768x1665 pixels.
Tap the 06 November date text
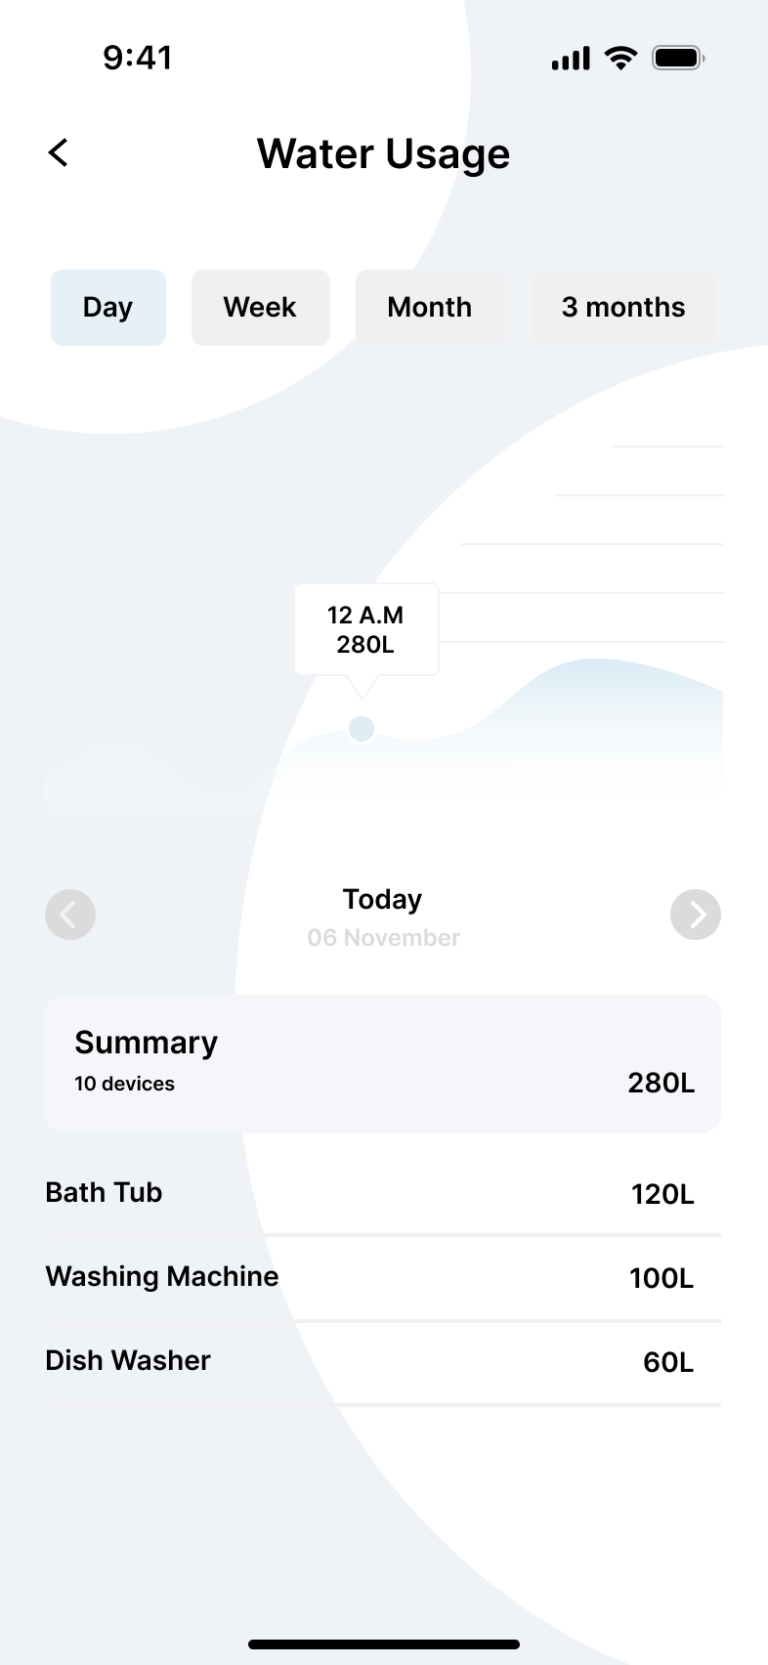(384, 938)
